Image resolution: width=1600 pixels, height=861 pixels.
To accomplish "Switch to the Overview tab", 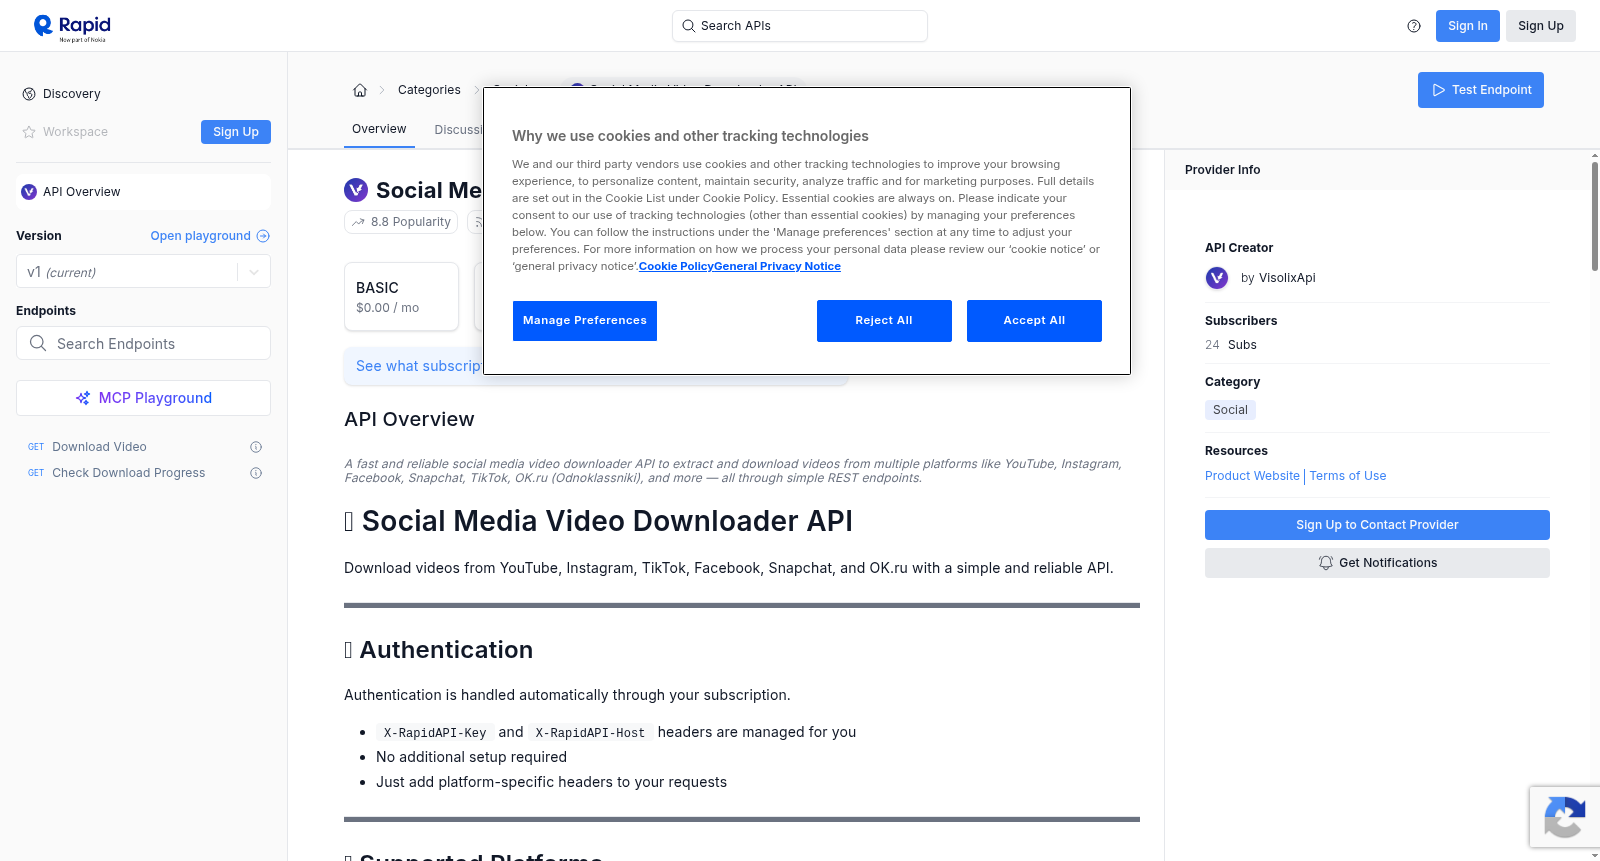I will (379, 129).
